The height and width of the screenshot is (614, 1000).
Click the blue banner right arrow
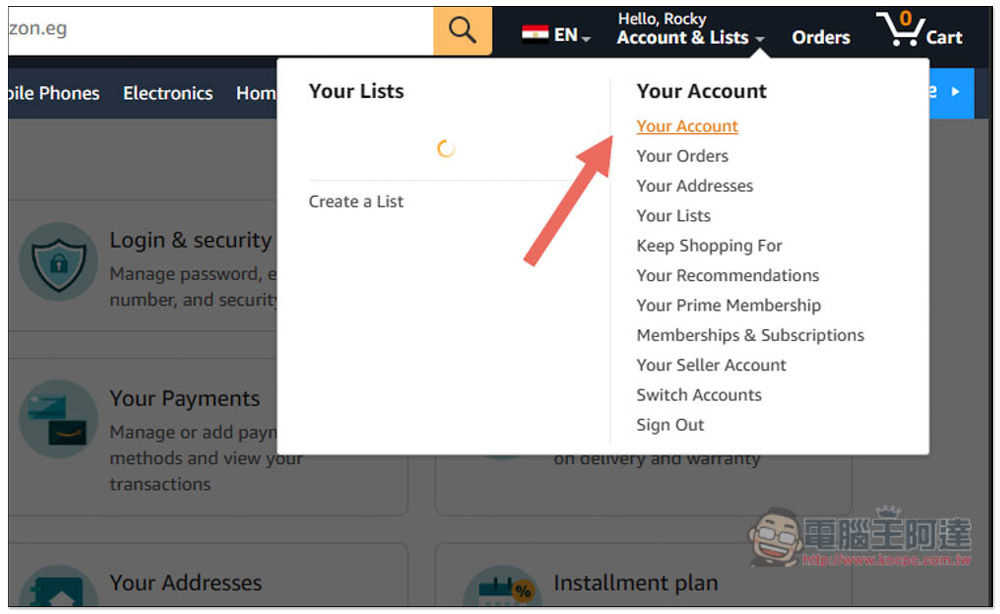pyautogui.click(x=955, y=92)
